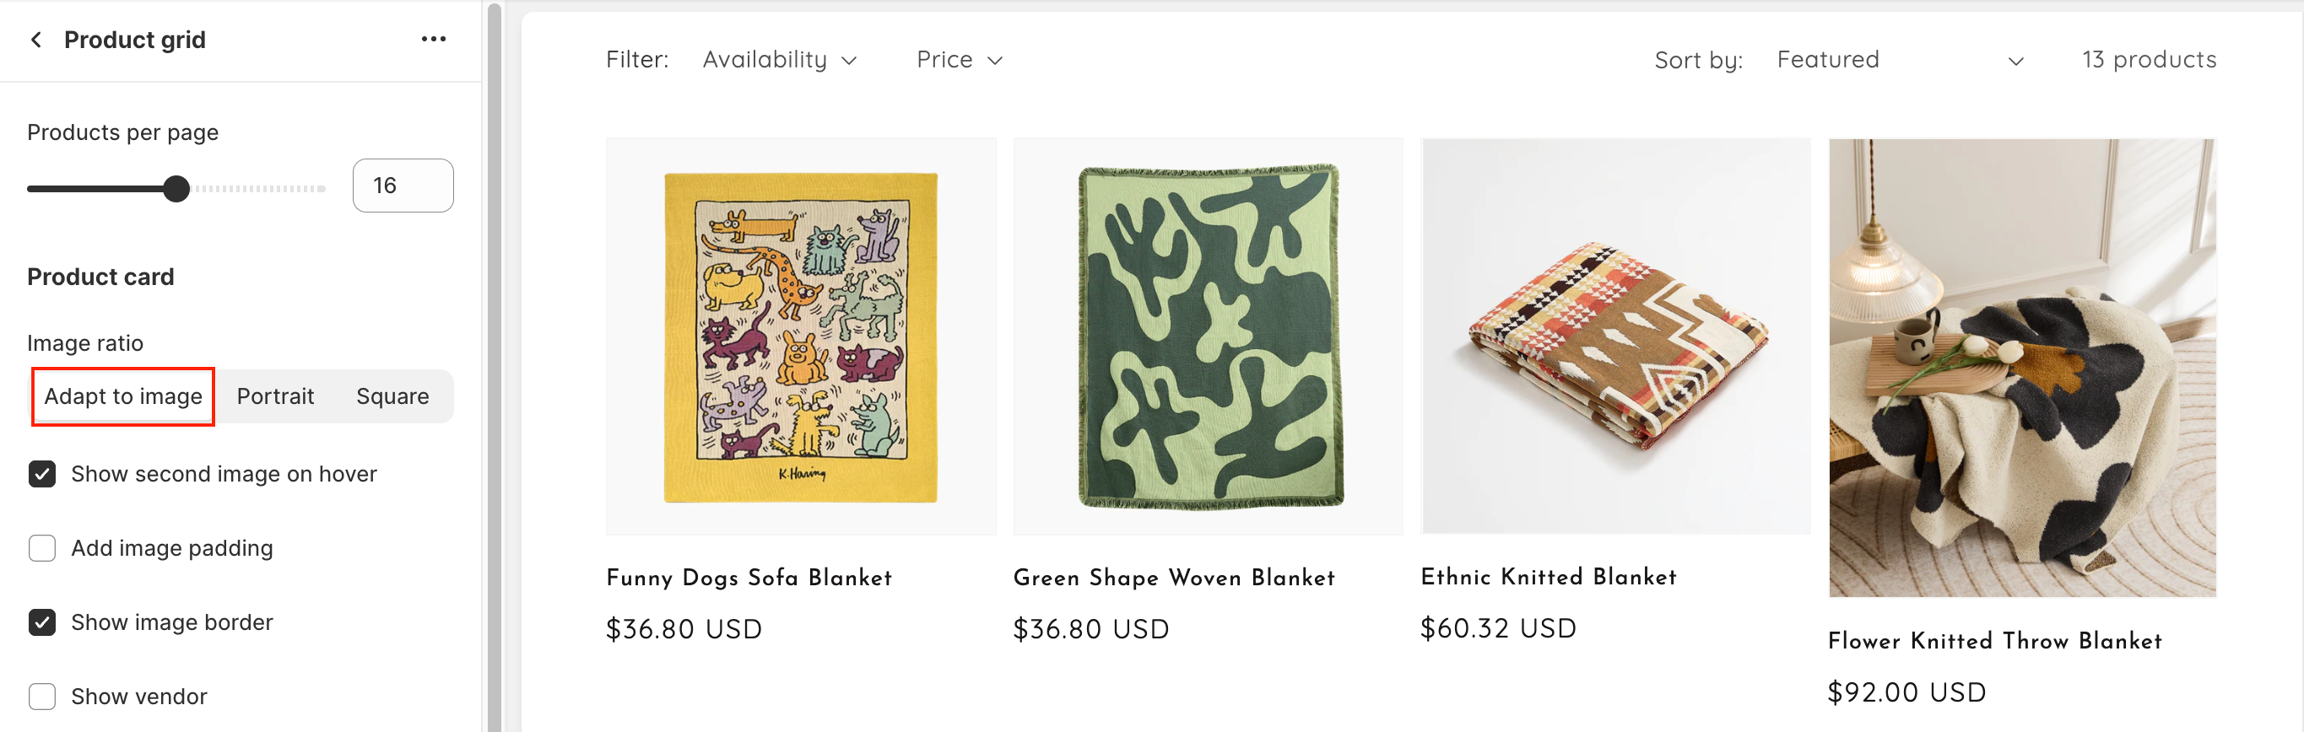Enable Add image padding checkbox
This screenshot has width=2304, height=732.
point(42,548)
